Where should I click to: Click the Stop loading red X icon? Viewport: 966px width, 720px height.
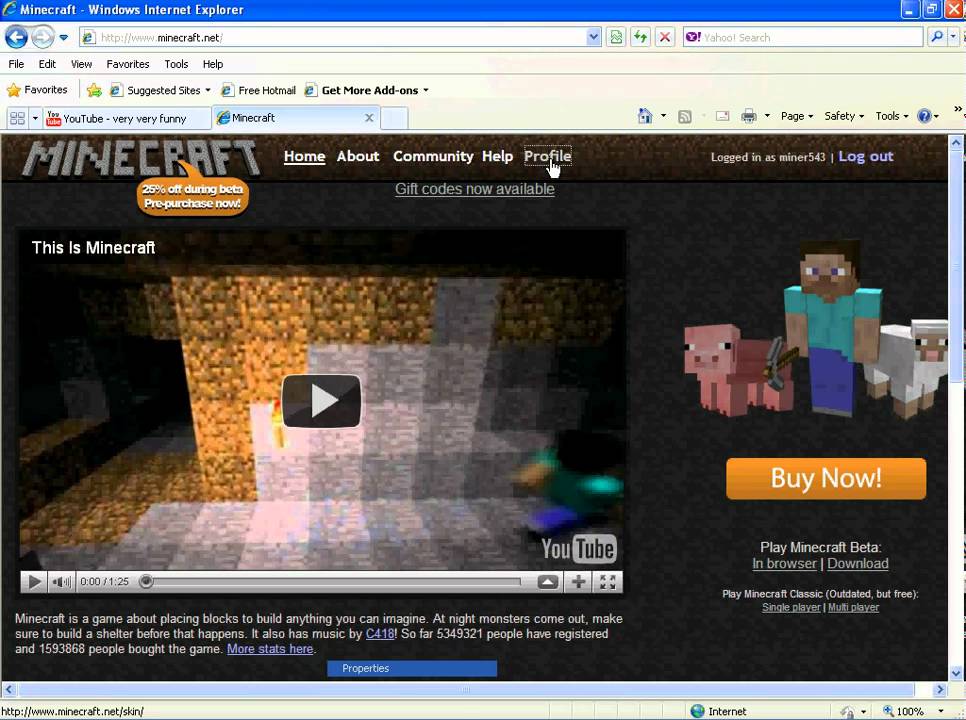pyautogui.click(x=665, y=38)
